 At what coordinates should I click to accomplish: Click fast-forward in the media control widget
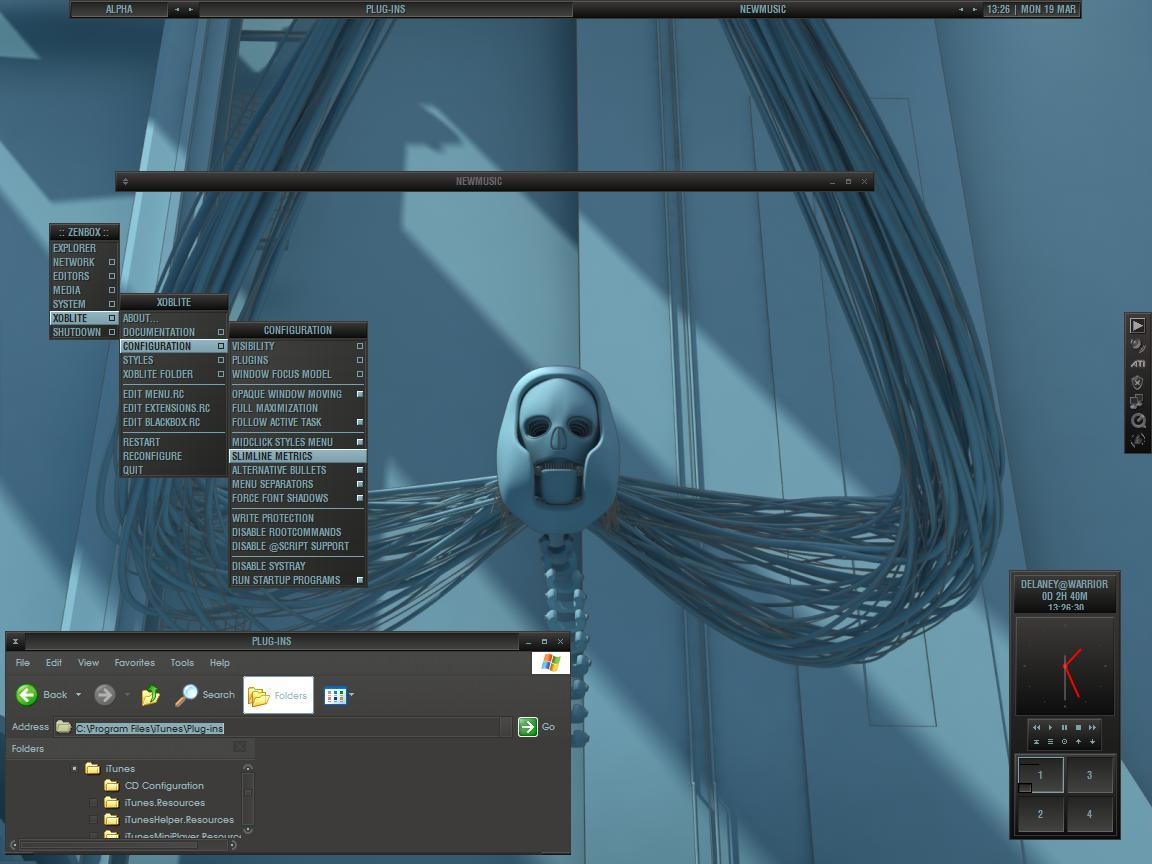pyautogui.click(x=1092, y=727)
